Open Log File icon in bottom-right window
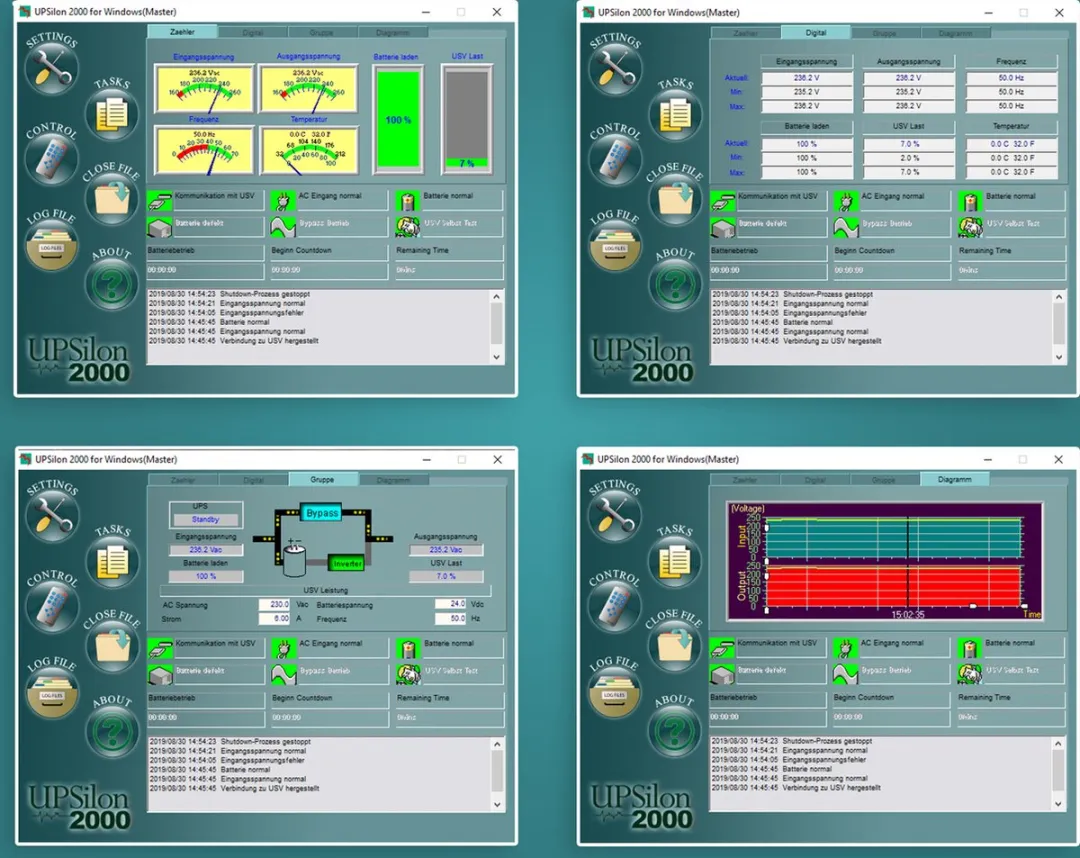 point(614,693)
